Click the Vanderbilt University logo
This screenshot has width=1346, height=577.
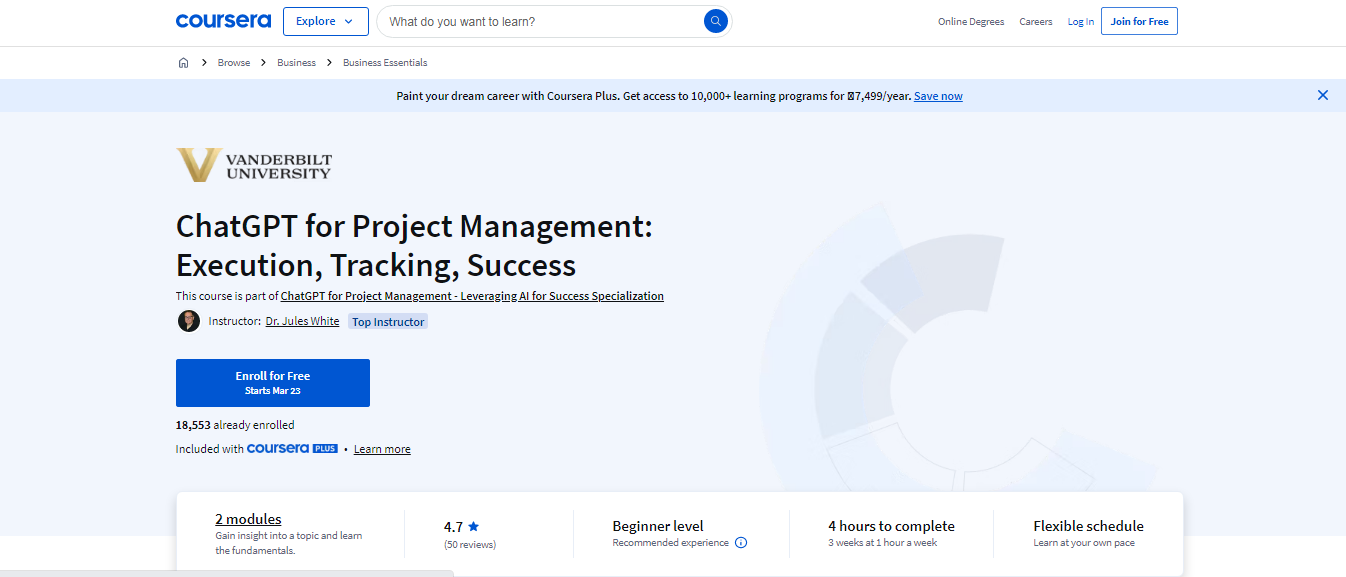pyautogui.click(x=254, y=166)
